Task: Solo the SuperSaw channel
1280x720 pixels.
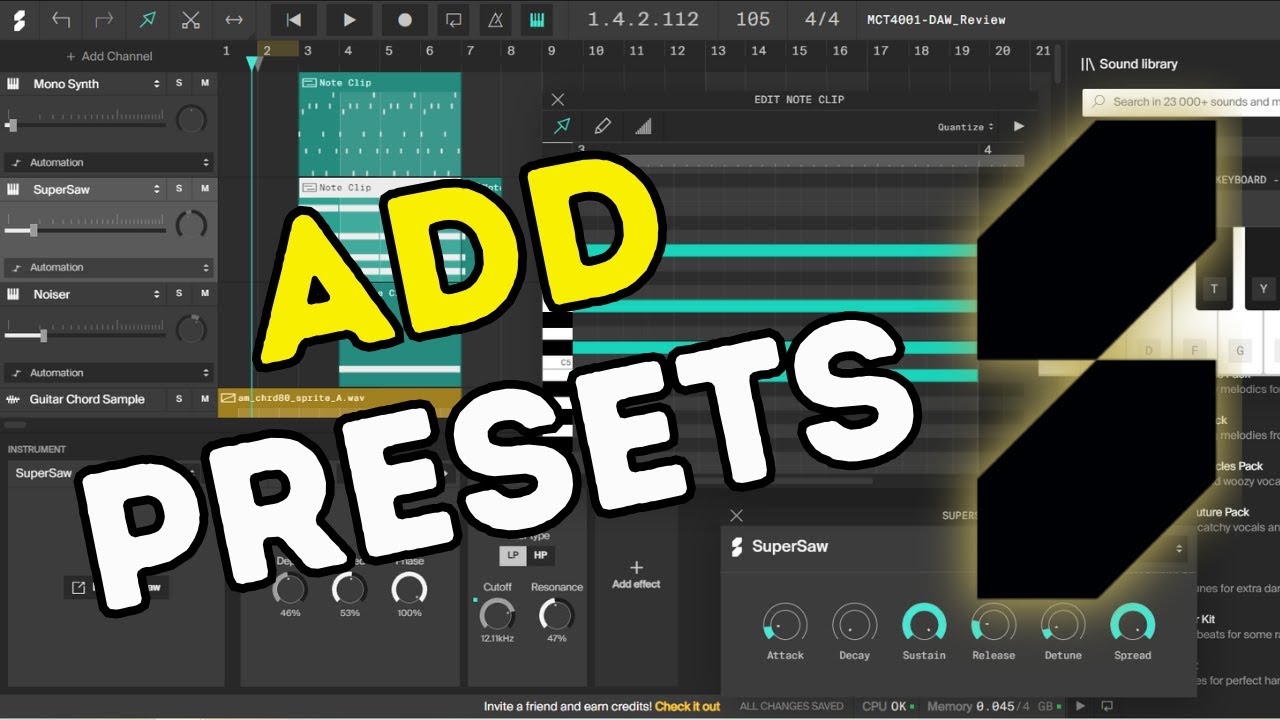Action: (x=179, y=188)
